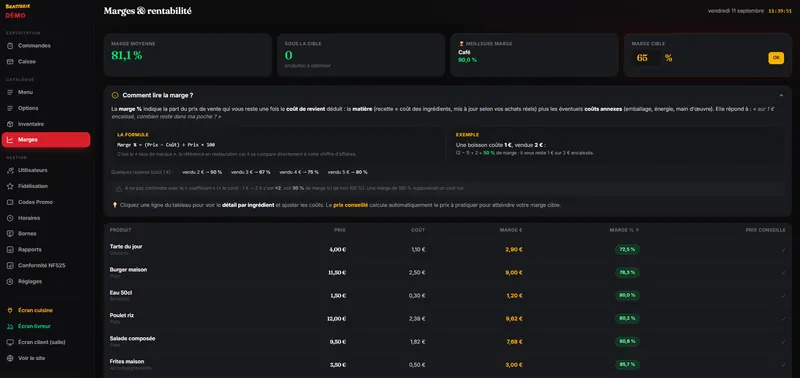Click the Marge moyenne 81,1 % card
800x378 pixels.
(188, 55)
